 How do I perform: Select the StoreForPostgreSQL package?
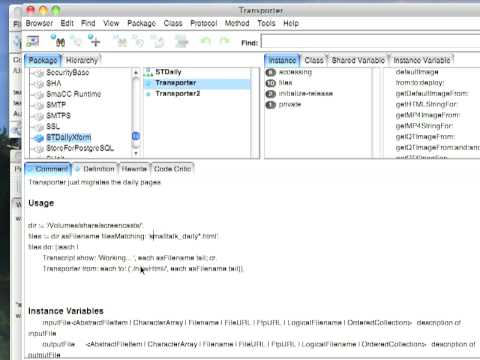(x=80, y=148)
